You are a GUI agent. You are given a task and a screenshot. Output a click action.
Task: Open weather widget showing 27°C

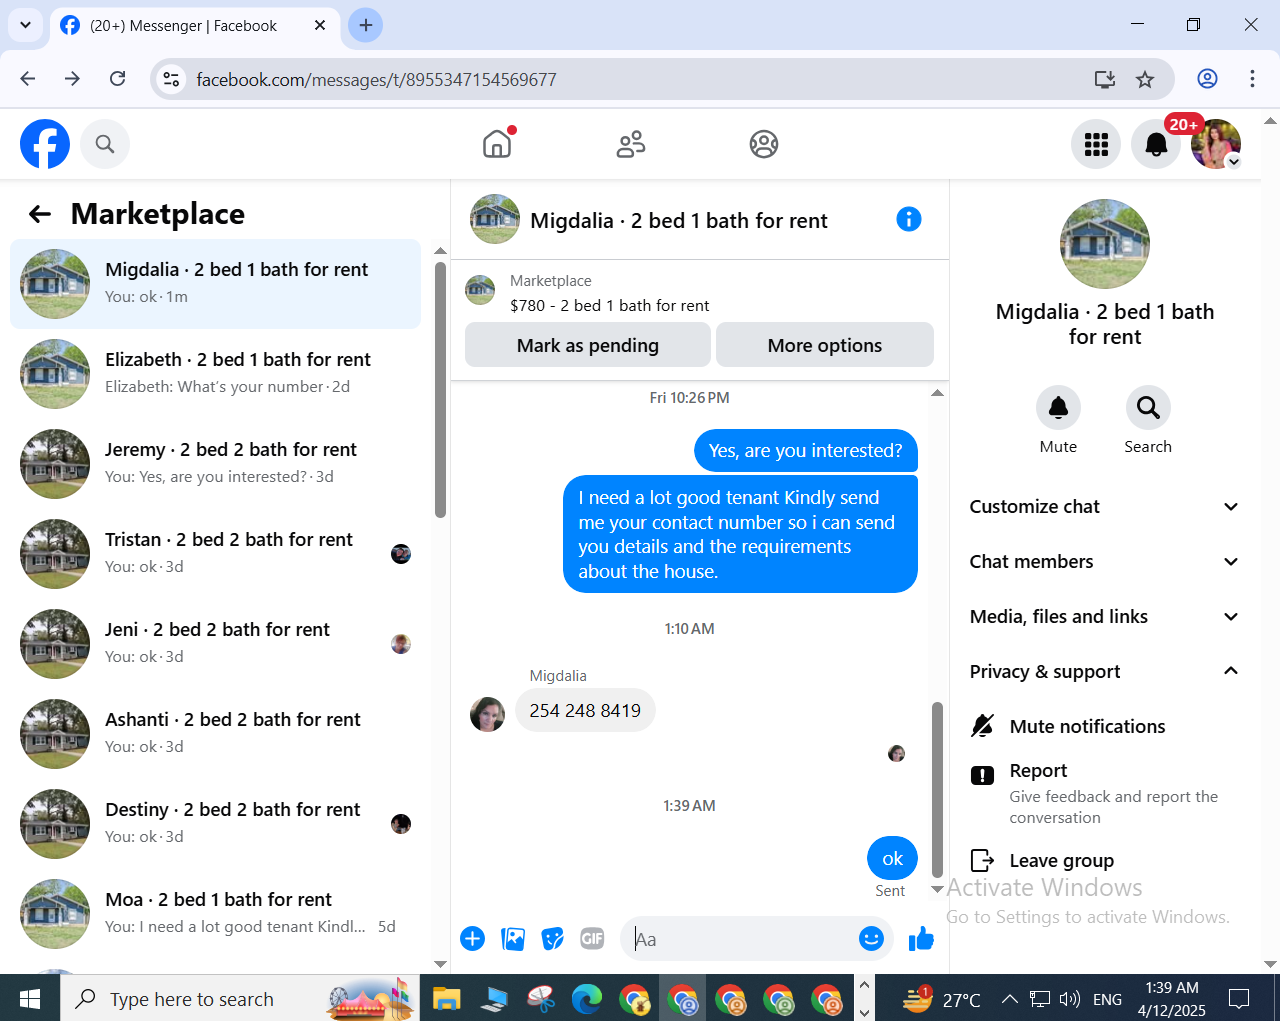click(x=940, y=998)
